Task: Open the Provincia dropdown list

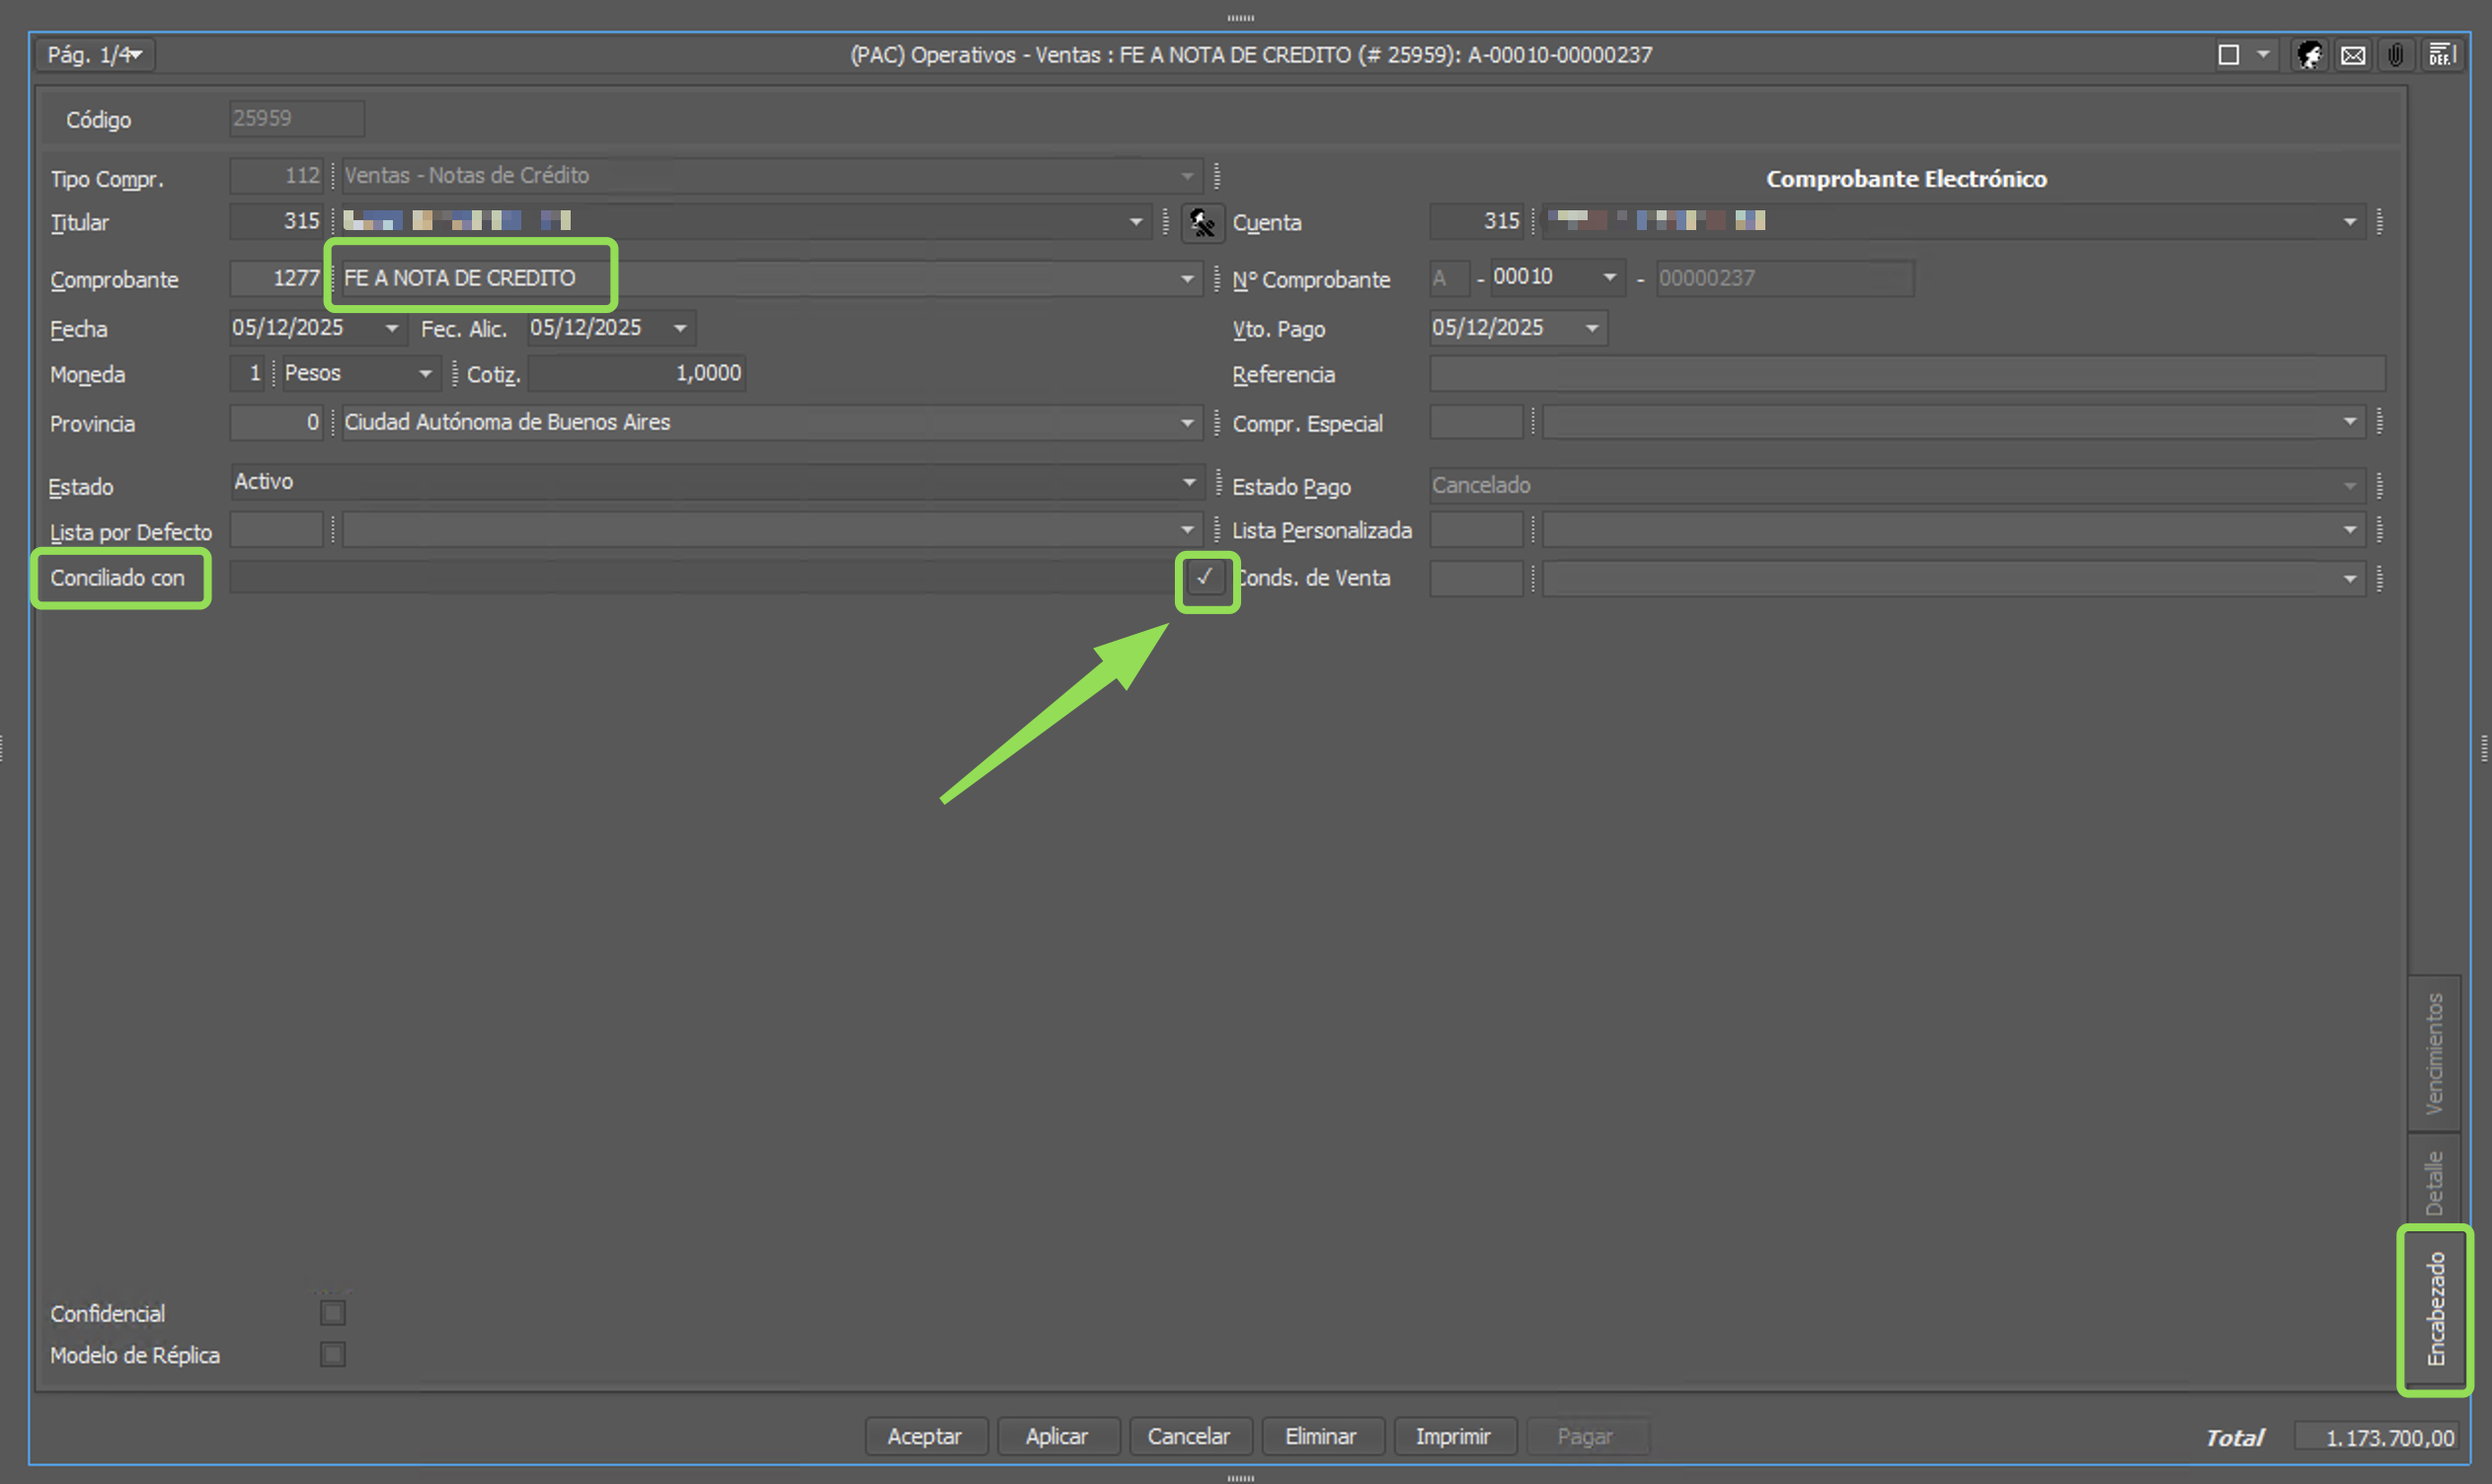Action: click(x=1187, y=423)
